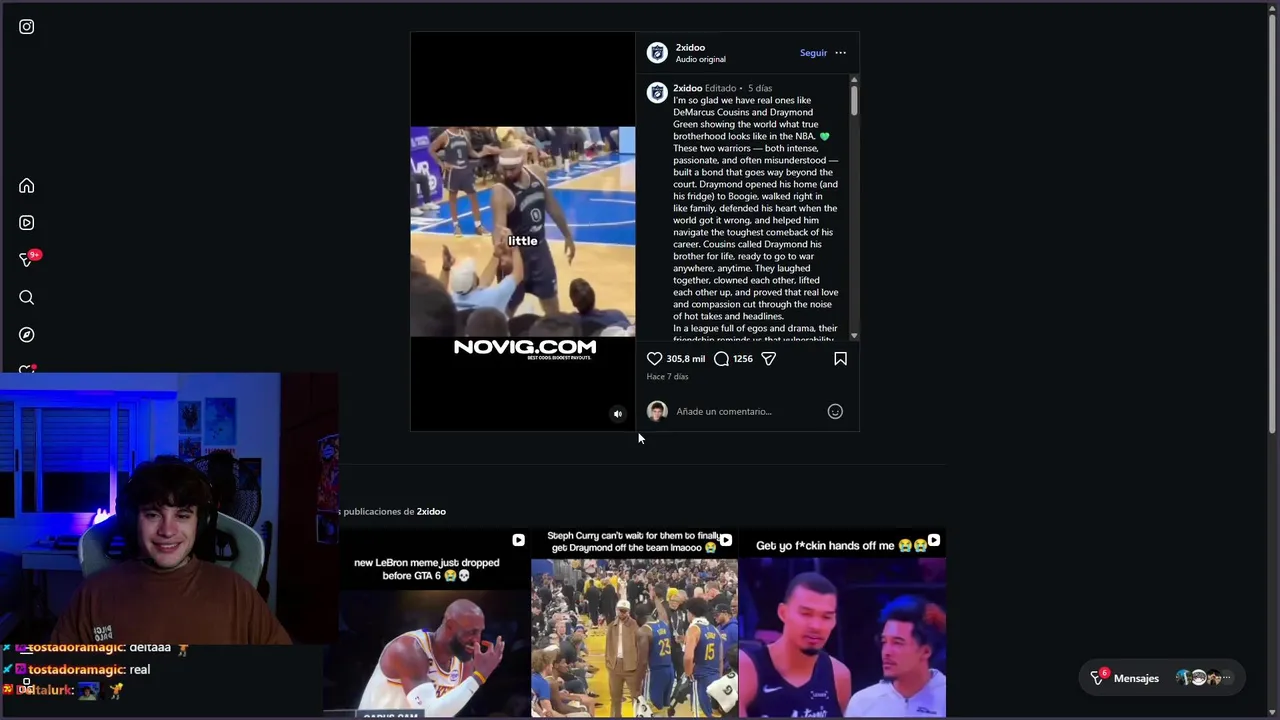Open 2xidoo link in más publicaciones
Image resolution: width=1280 pixels, height=720 pixels.
point(431,511)
